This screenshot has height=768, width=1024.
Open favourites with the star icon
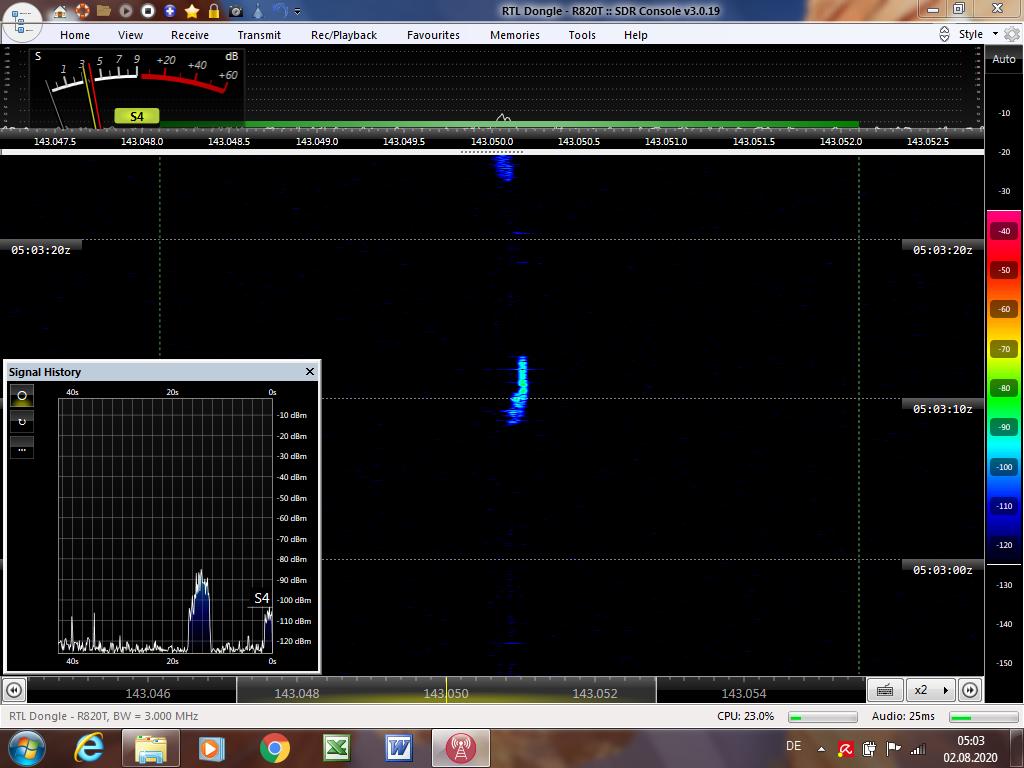pyautogui.click(x=192, y=11)
